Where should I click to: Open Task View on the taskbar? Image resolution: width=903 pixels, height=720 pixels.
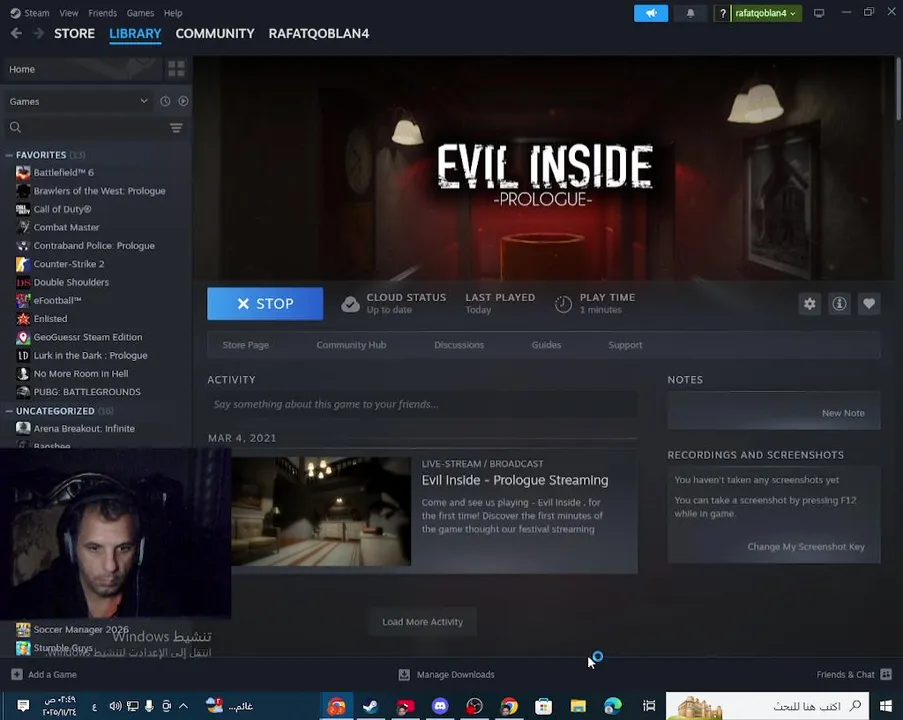[649, 706]
